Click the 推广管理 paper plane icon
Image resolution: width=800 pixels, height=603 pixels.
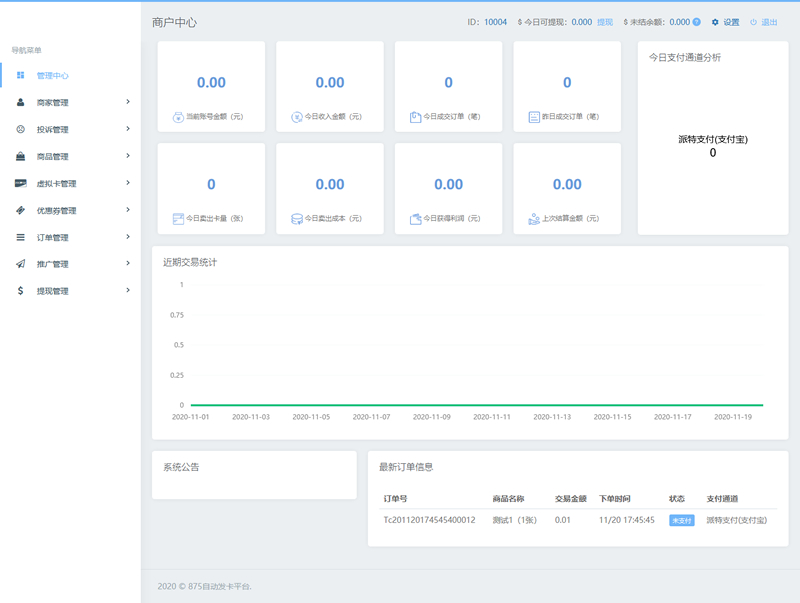(21, 265)
